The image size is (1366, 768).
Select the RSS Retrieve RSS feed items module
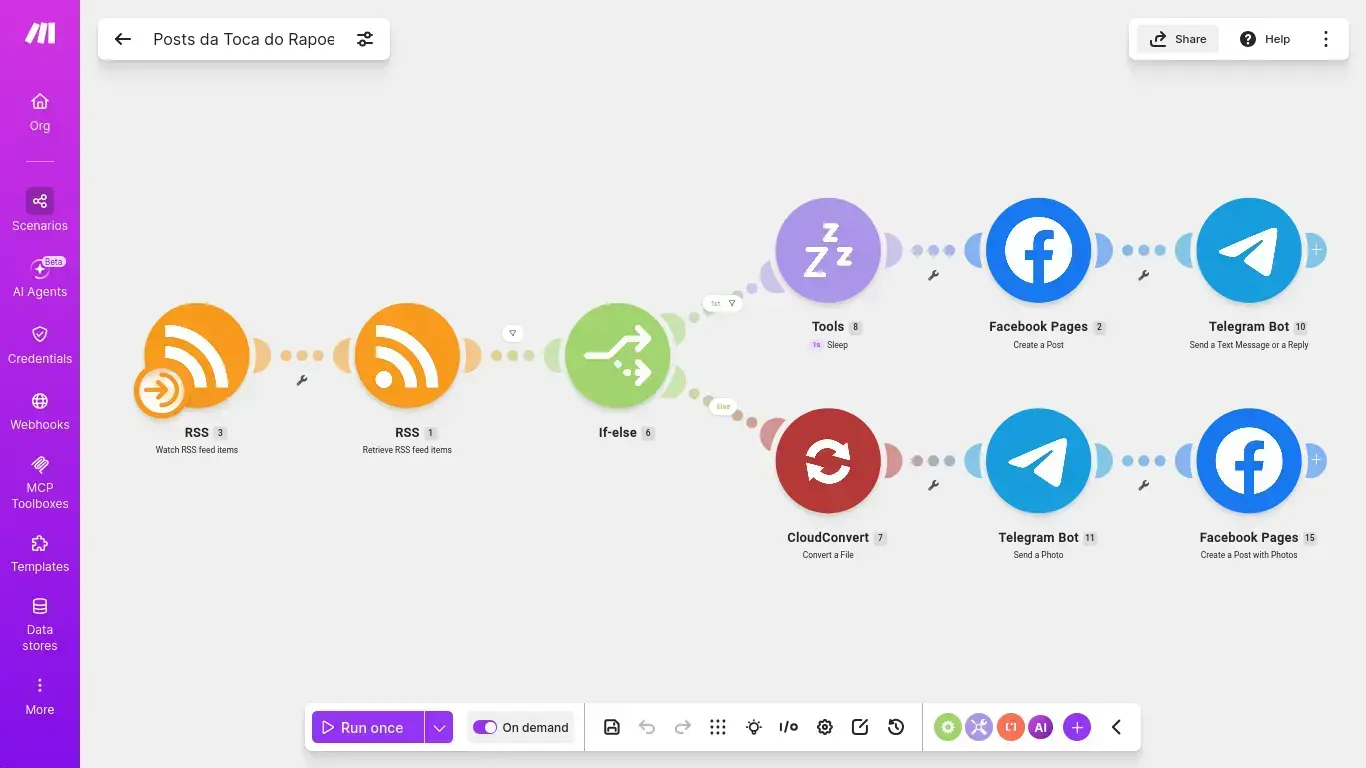[x=407, y=356]
